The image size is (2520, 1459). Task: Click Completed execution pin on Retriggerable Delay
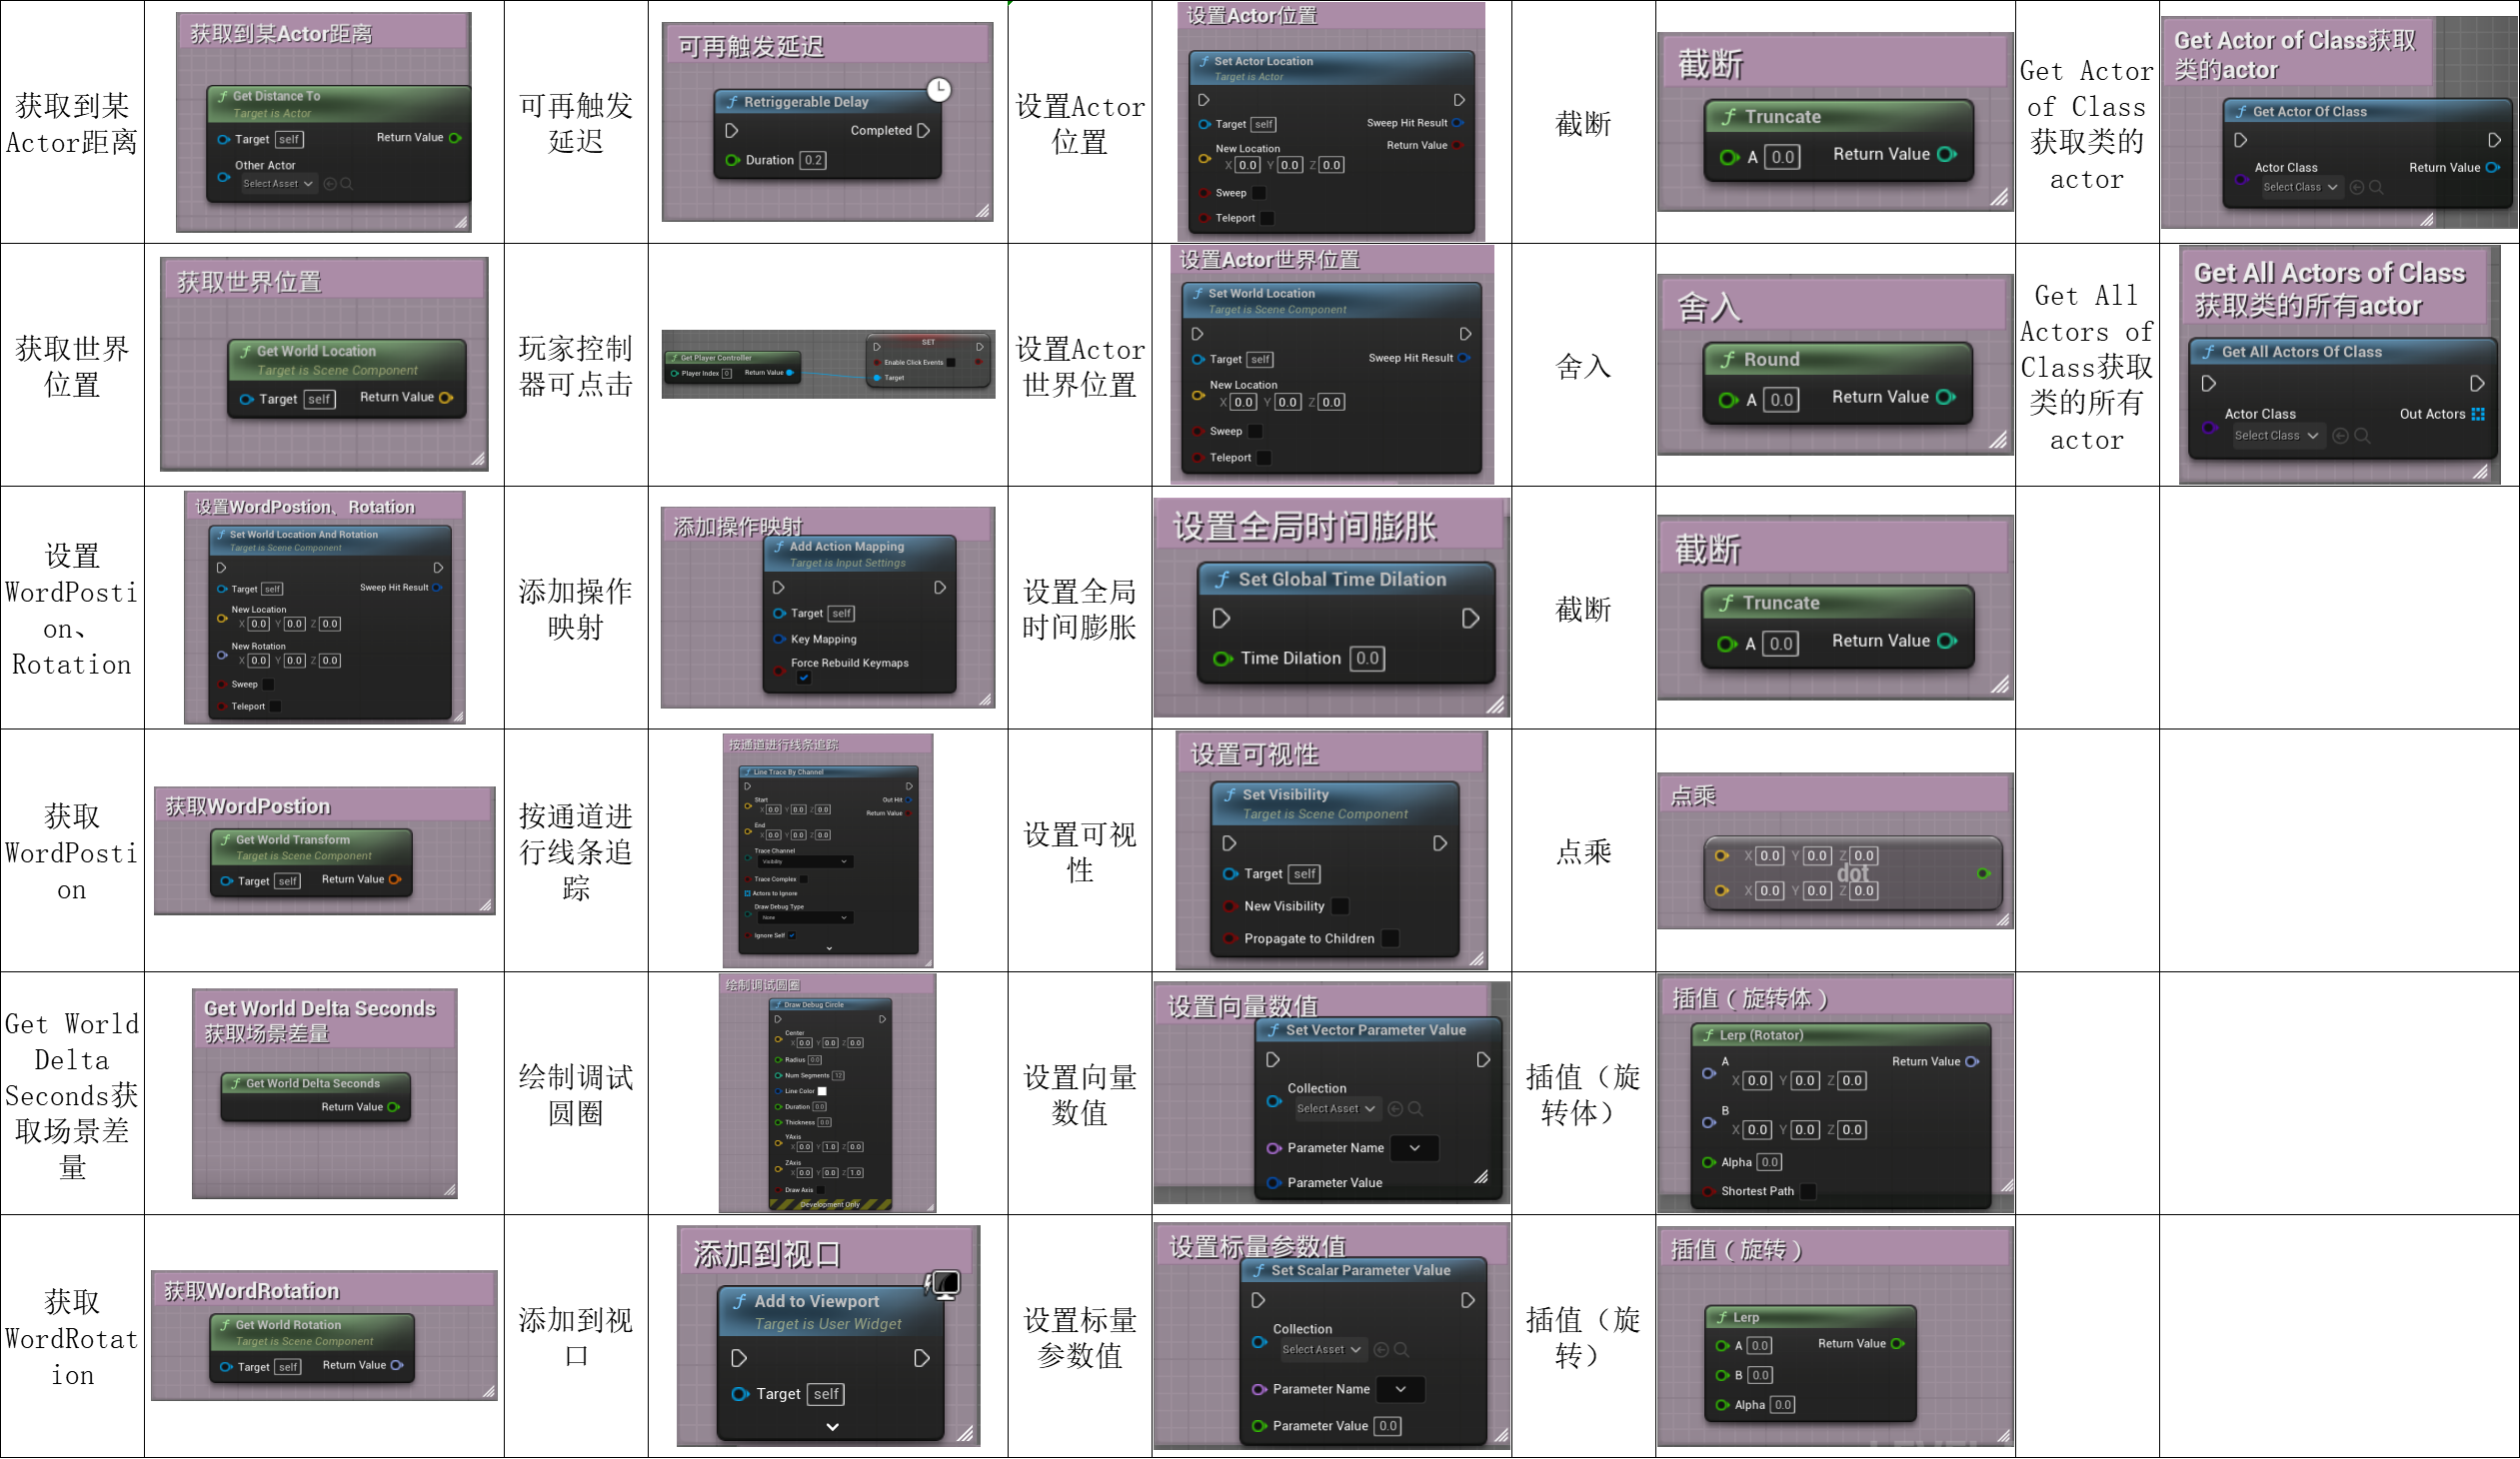(x=923, y=131)
